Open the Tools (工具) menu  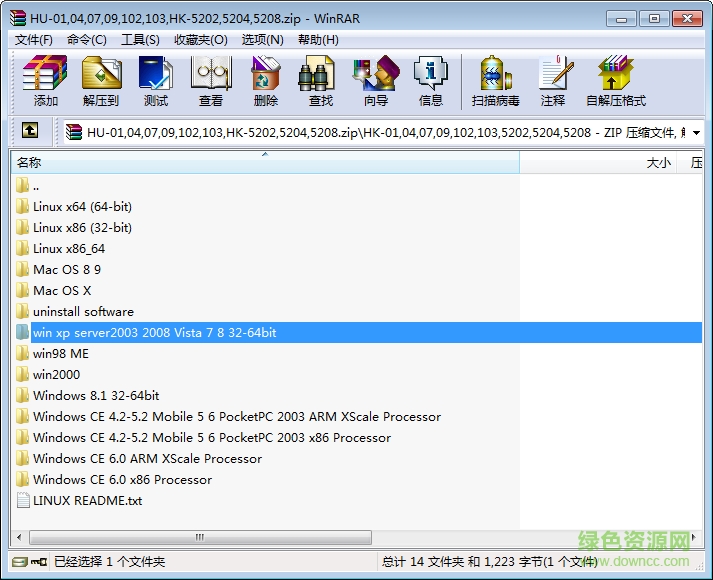(140, 40)
